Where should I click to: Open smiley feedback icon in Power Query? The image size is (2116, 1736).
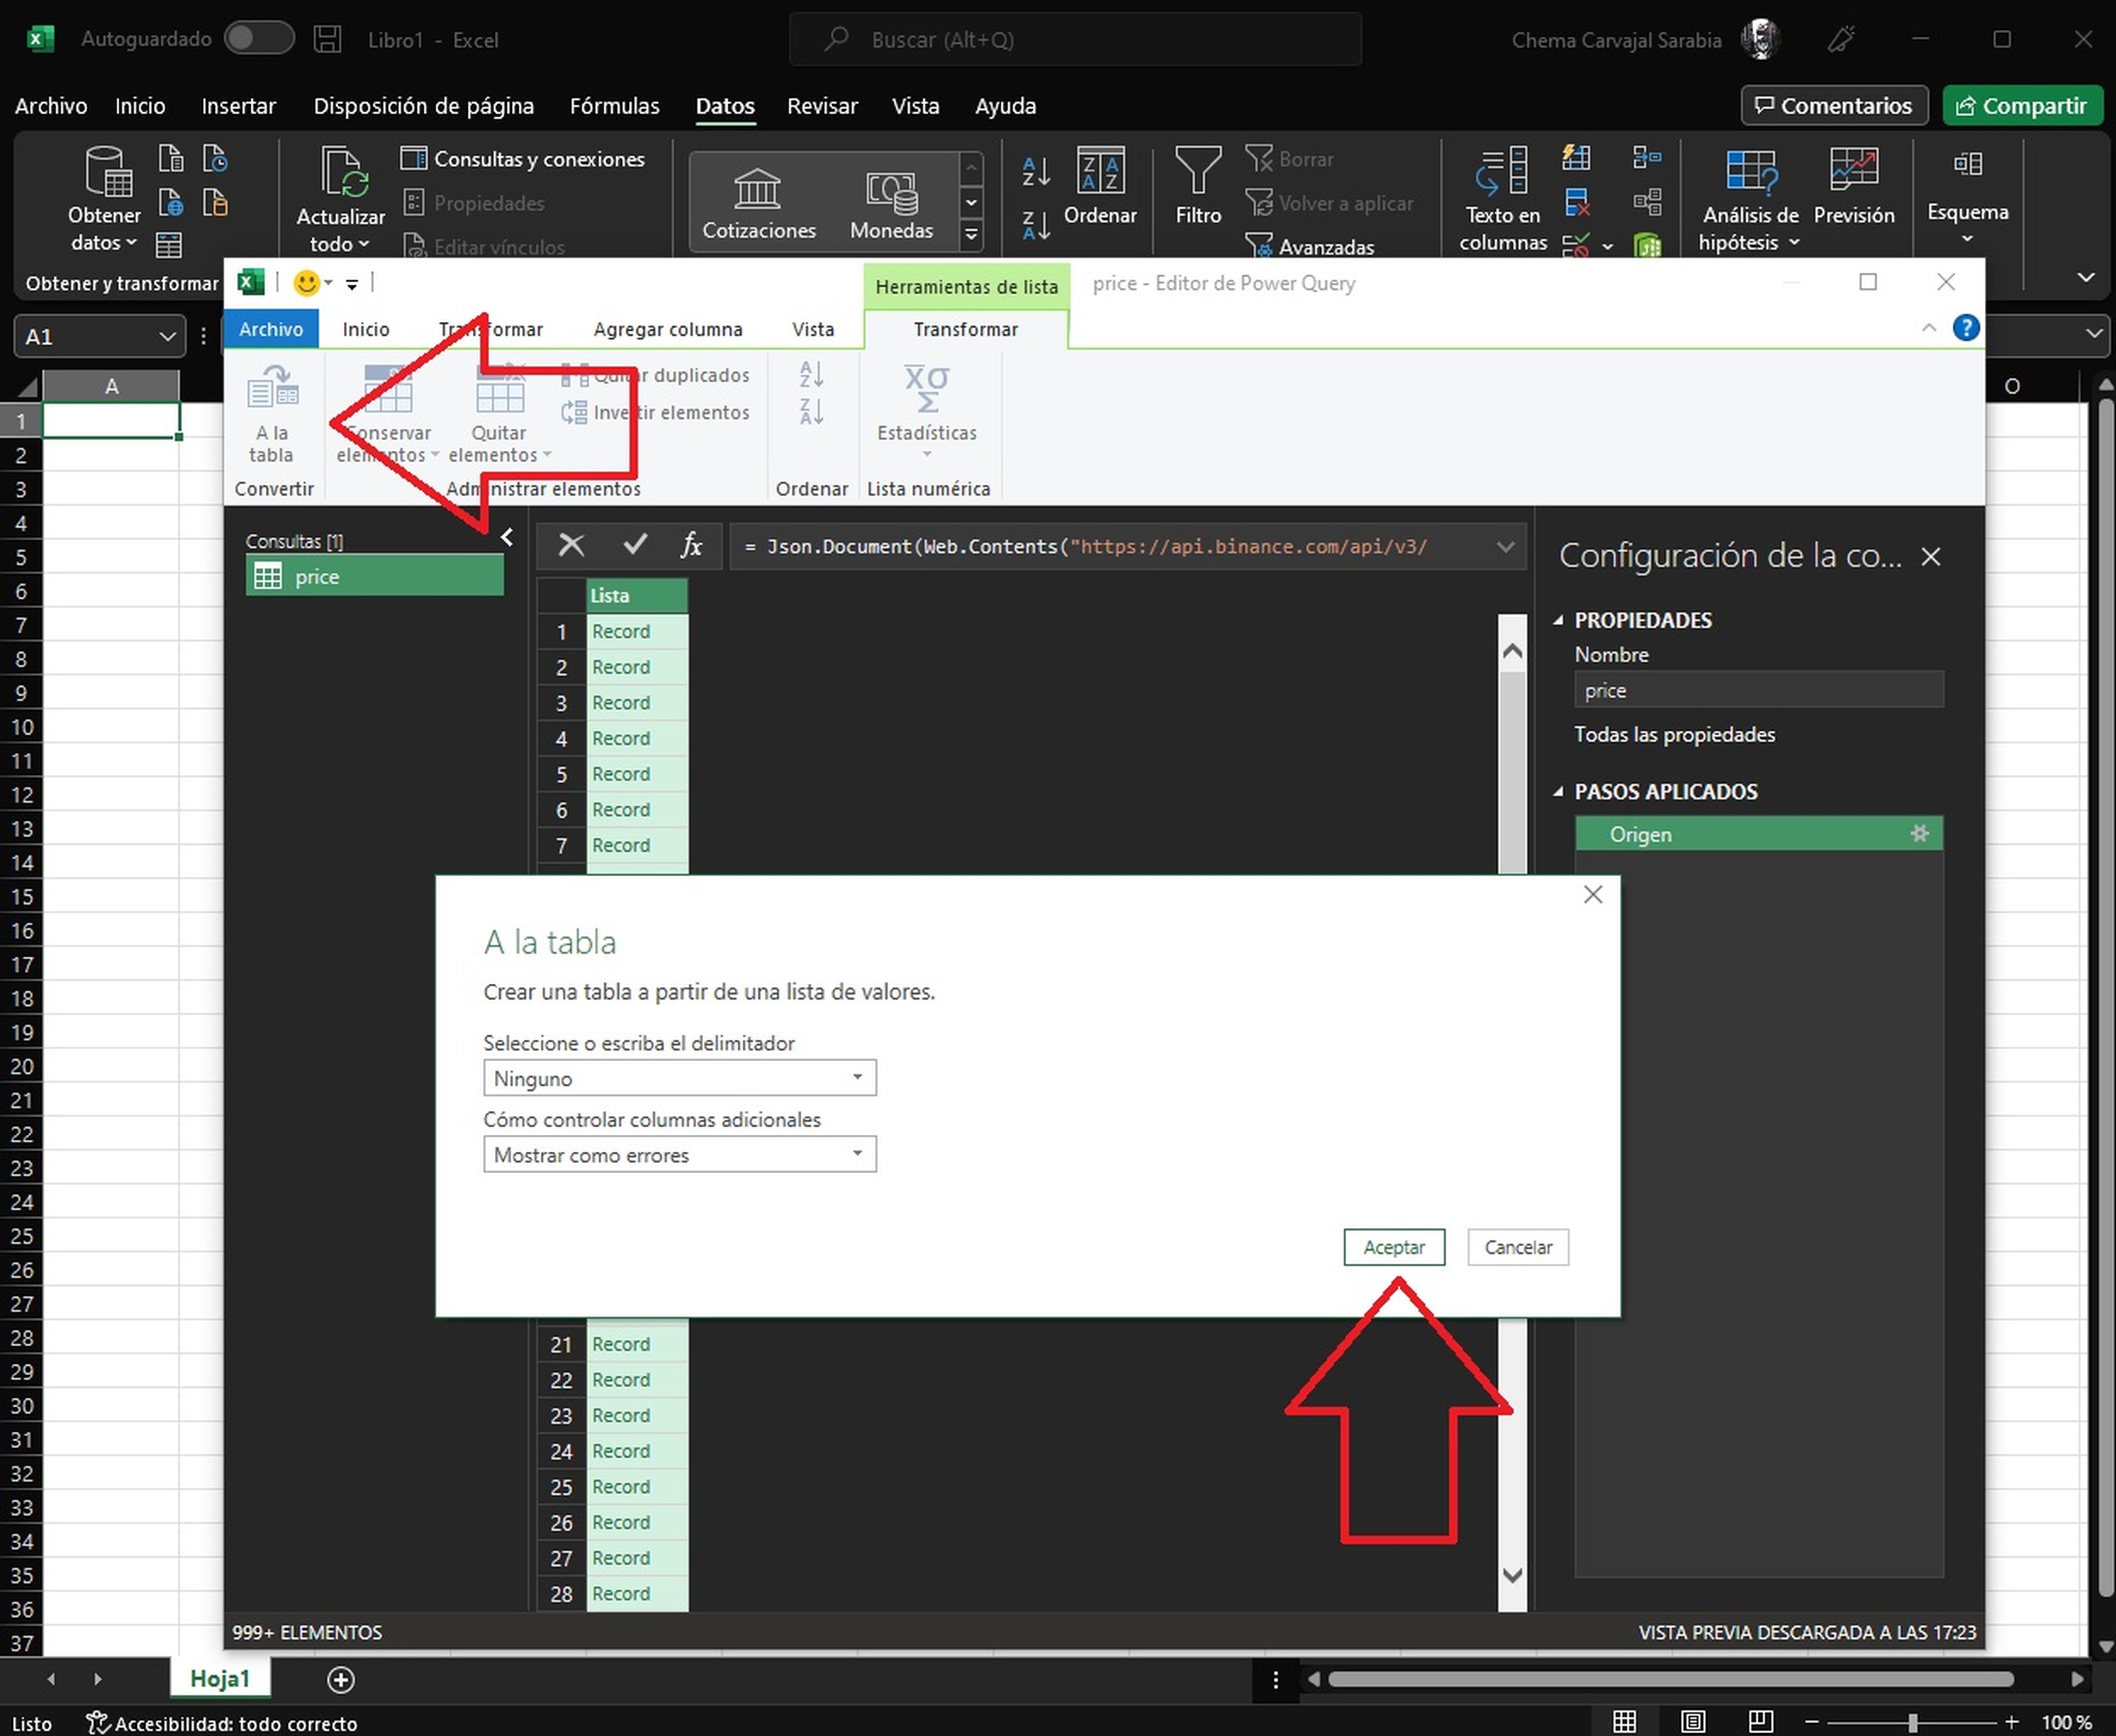click(x=306, y=283)
